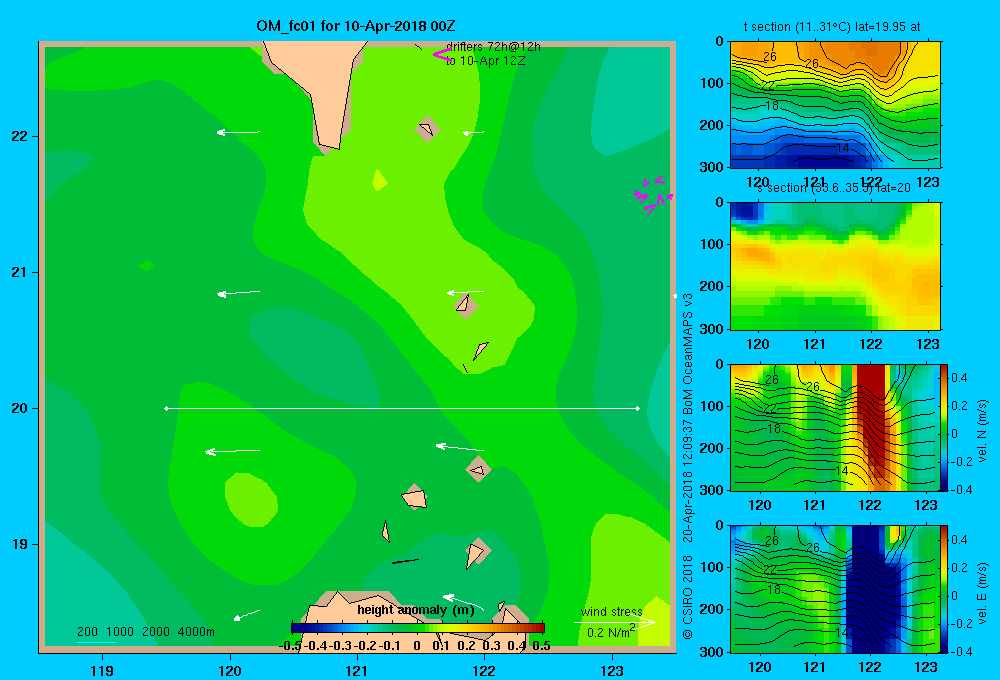Click the title 'OM_fc01 for 10-Apr-2018 00Z'
This screenshot has height=680, width=1000.
tap(356, 26)
